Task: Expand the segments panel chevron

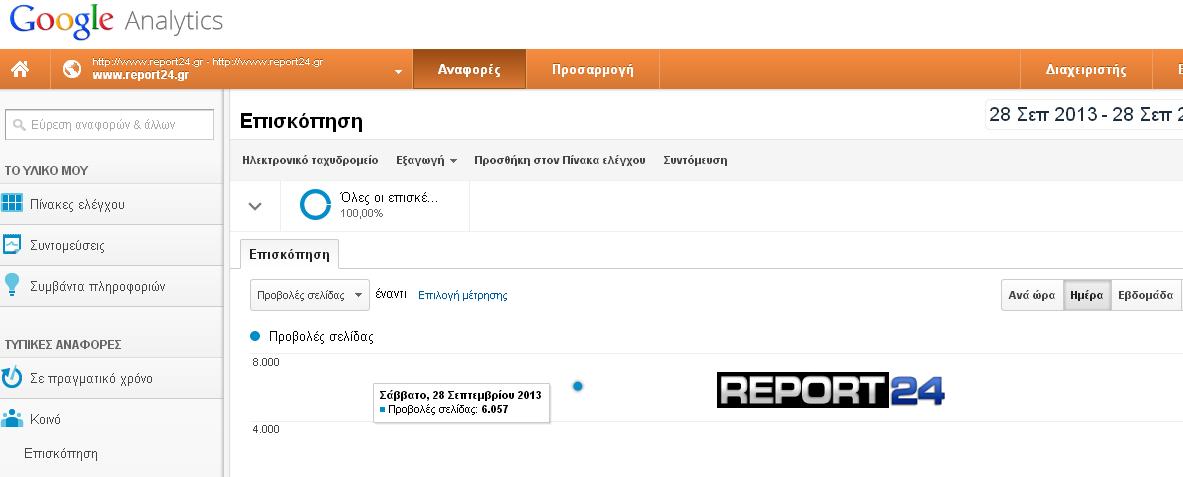Action: (255, 206)
